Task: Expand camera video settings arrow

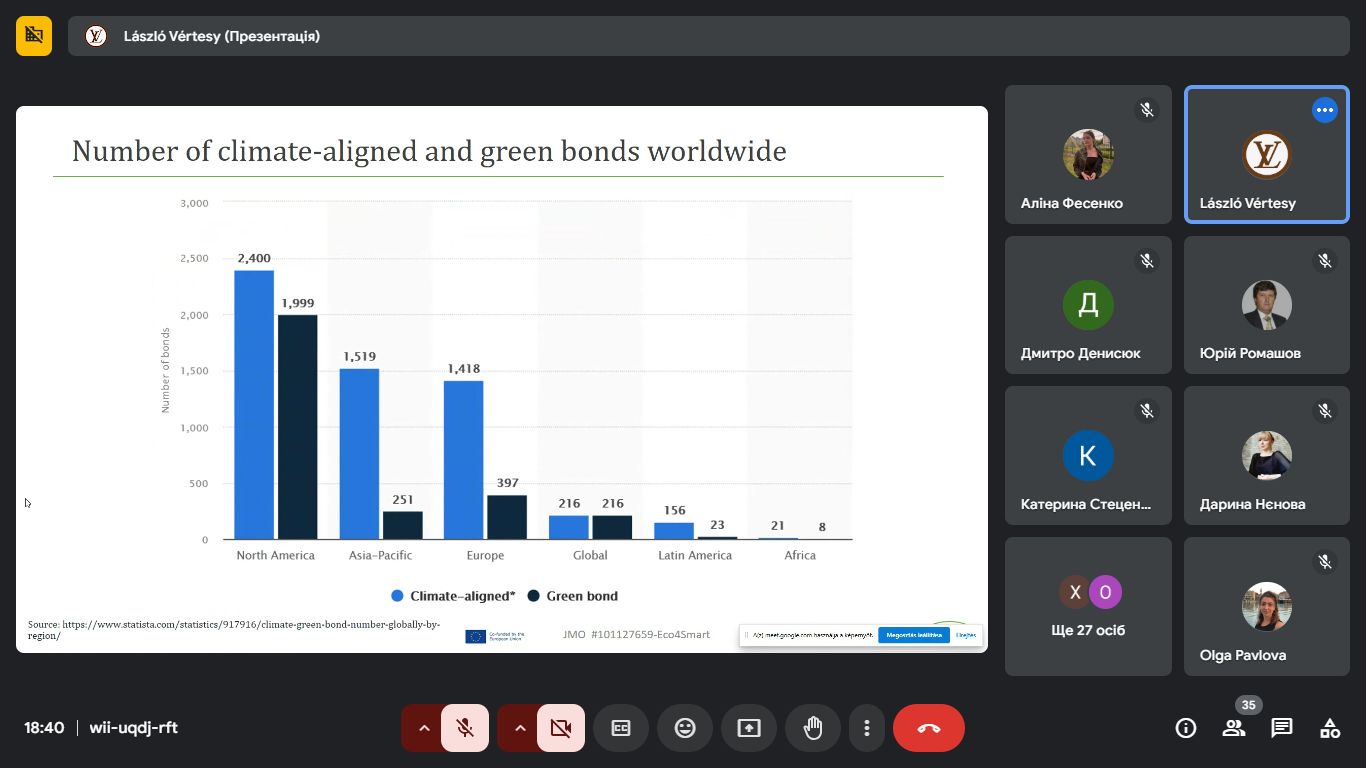Action: [520, 728]
